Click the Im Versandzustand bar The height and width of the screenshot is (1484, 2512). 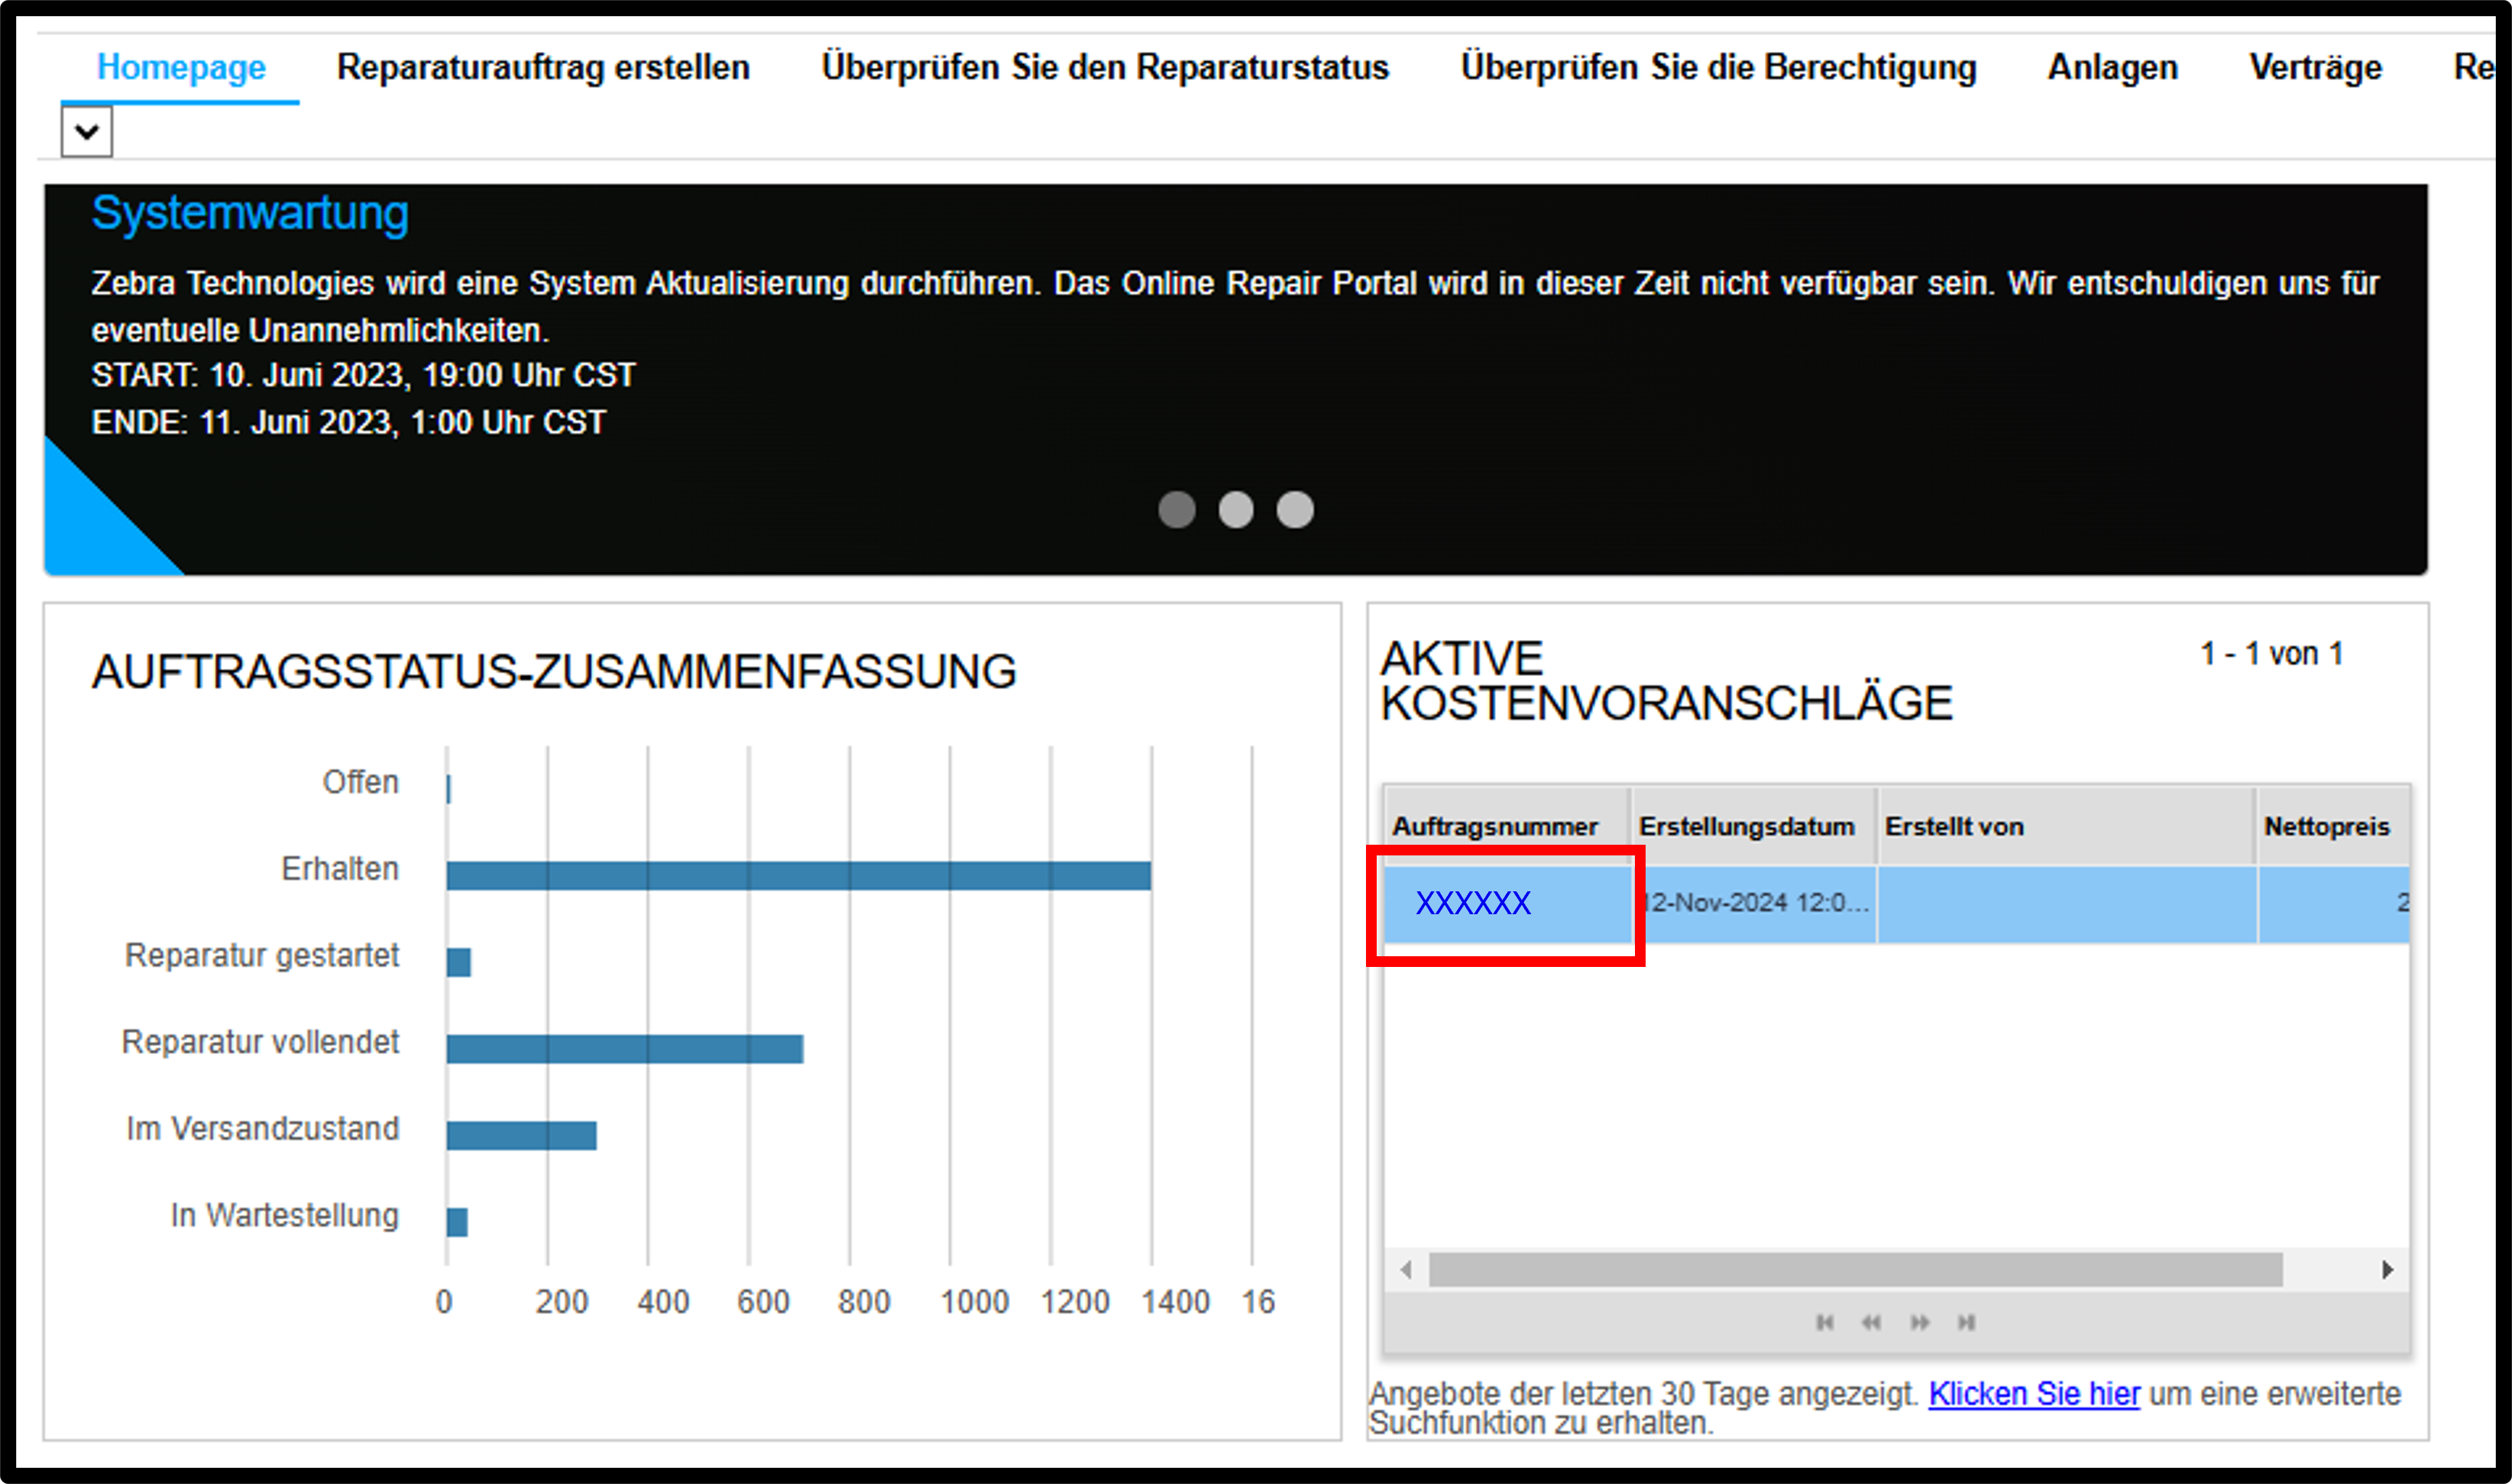click(522, 1136)
